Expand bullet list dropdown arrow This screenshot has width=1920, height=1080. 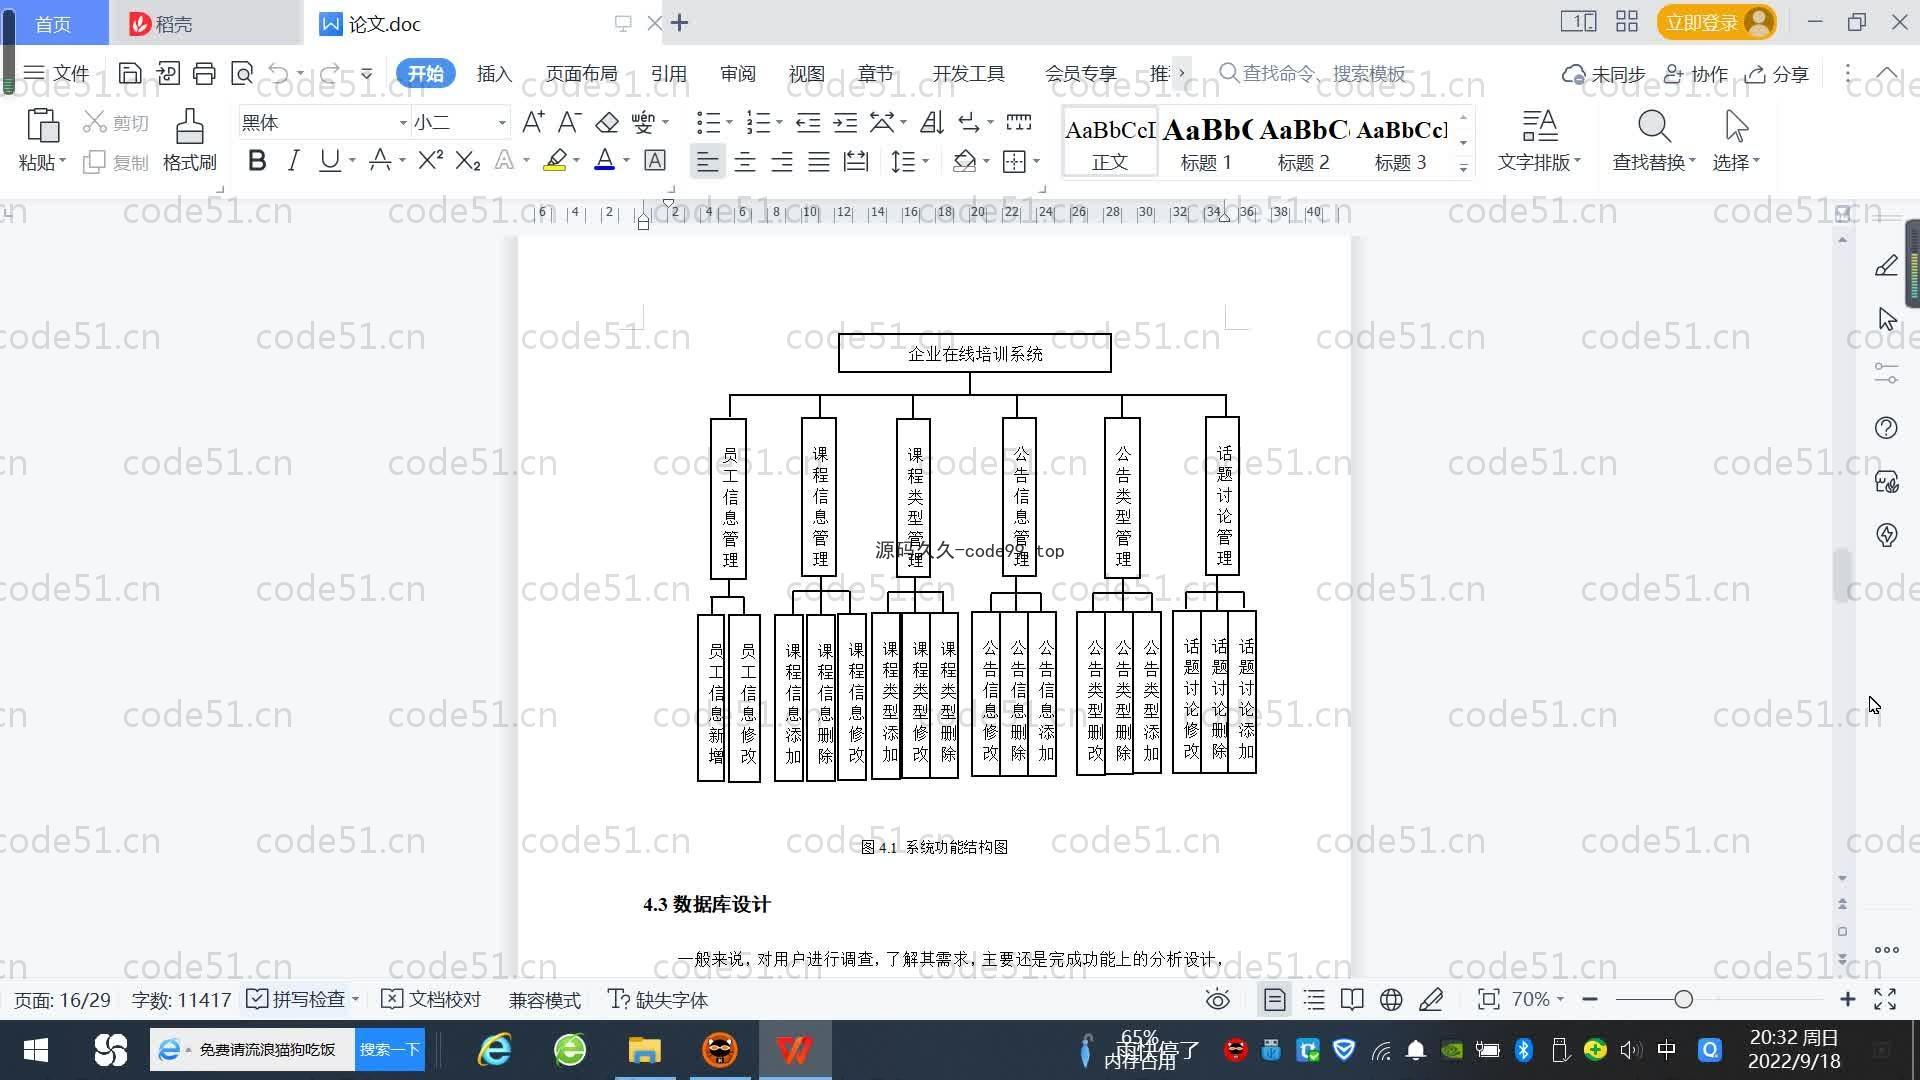729,123
